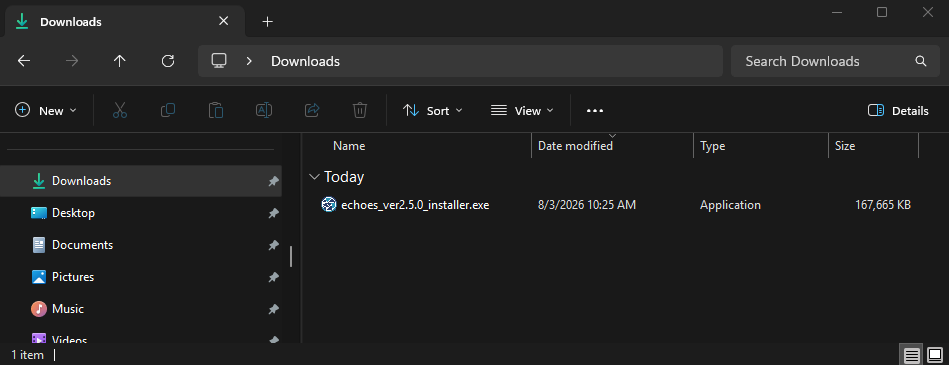Click the Downloads breadcrumb in address bar
Image resolution: width=949 pixels, height=365 pixels.
click(305, 61)
